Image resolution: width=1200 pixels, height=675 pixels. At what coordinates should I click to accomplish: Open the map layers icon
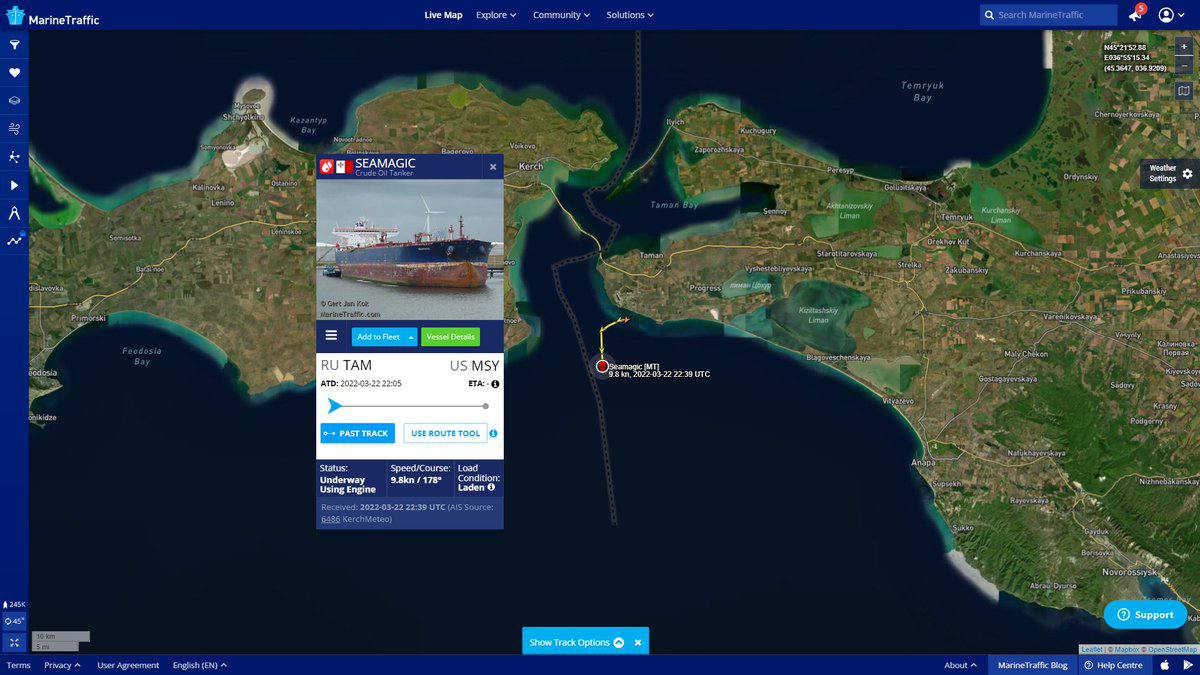click(x=14, y=101)
